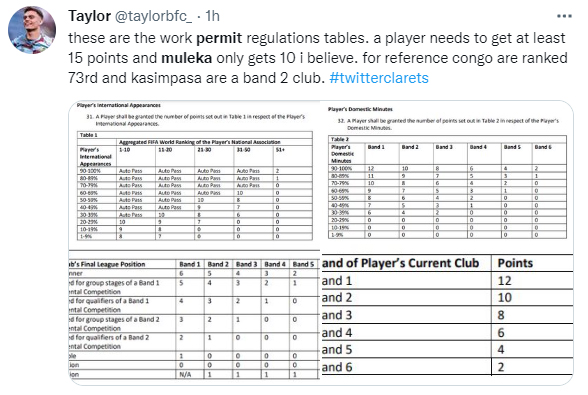Click the Band 1 header in league table
Image resolution: width=588 pixels, height=395 pixels.
click(x=190, y=264)
